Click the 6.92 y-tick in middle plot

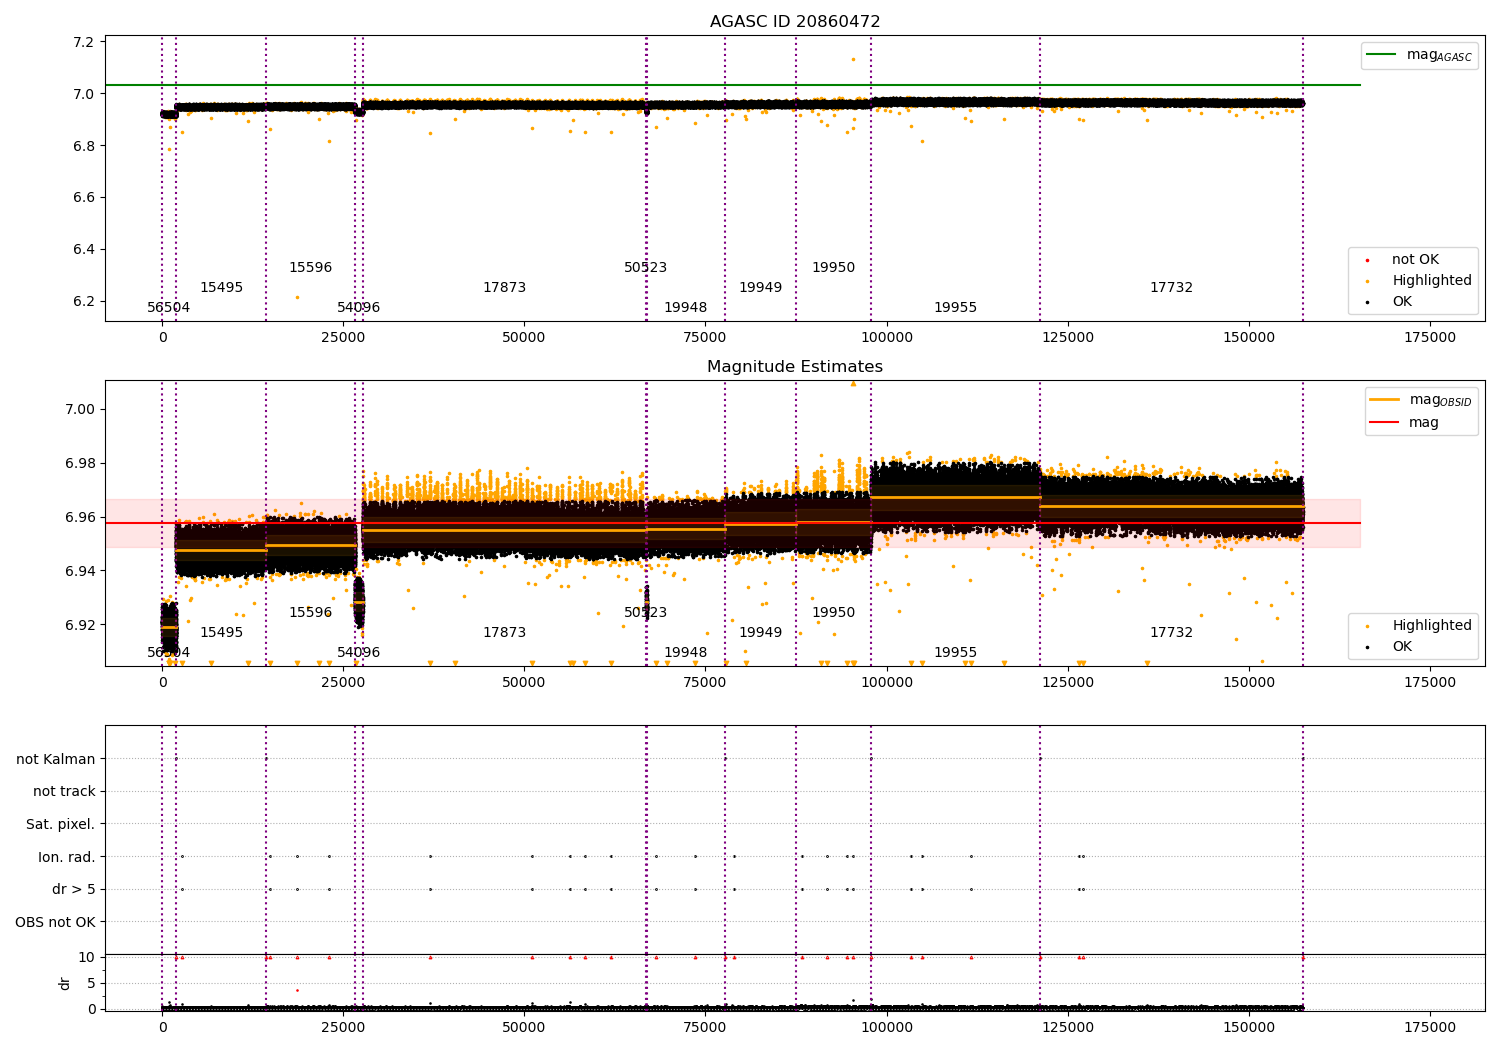82,625
